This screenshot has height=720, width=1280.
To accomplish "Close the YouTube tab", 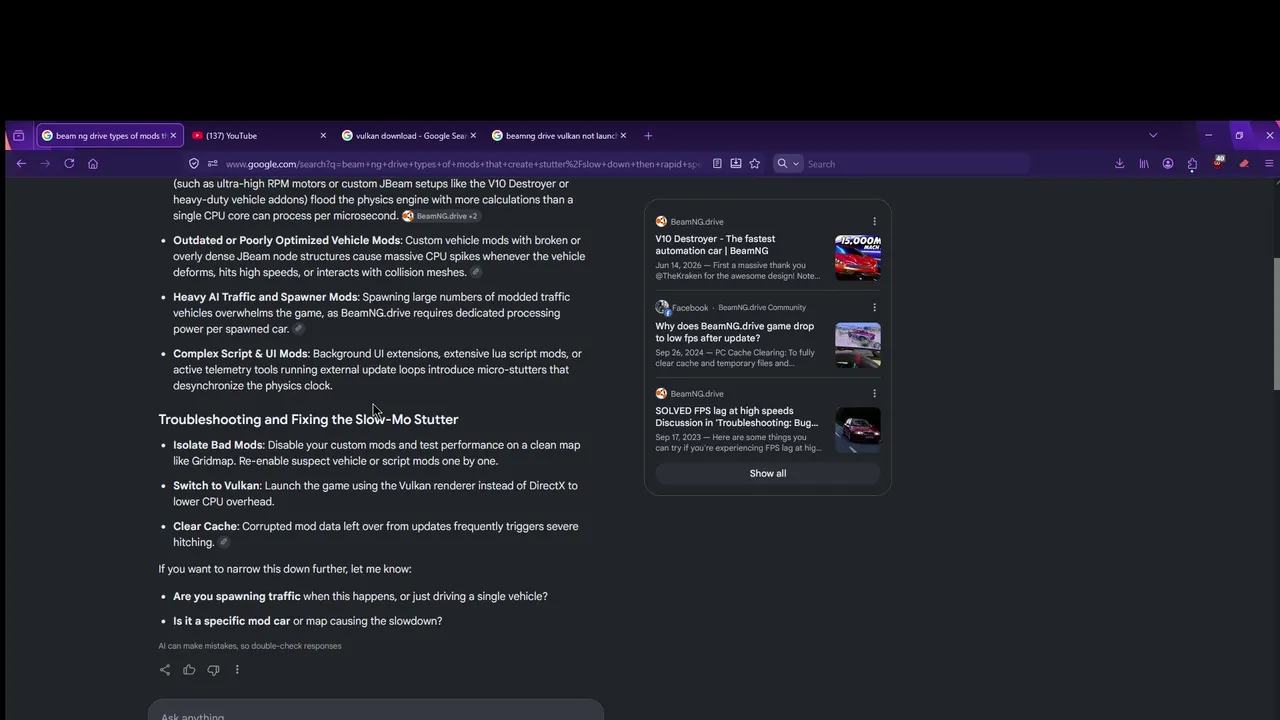I will pyautogui.click(x=323, y=136).
